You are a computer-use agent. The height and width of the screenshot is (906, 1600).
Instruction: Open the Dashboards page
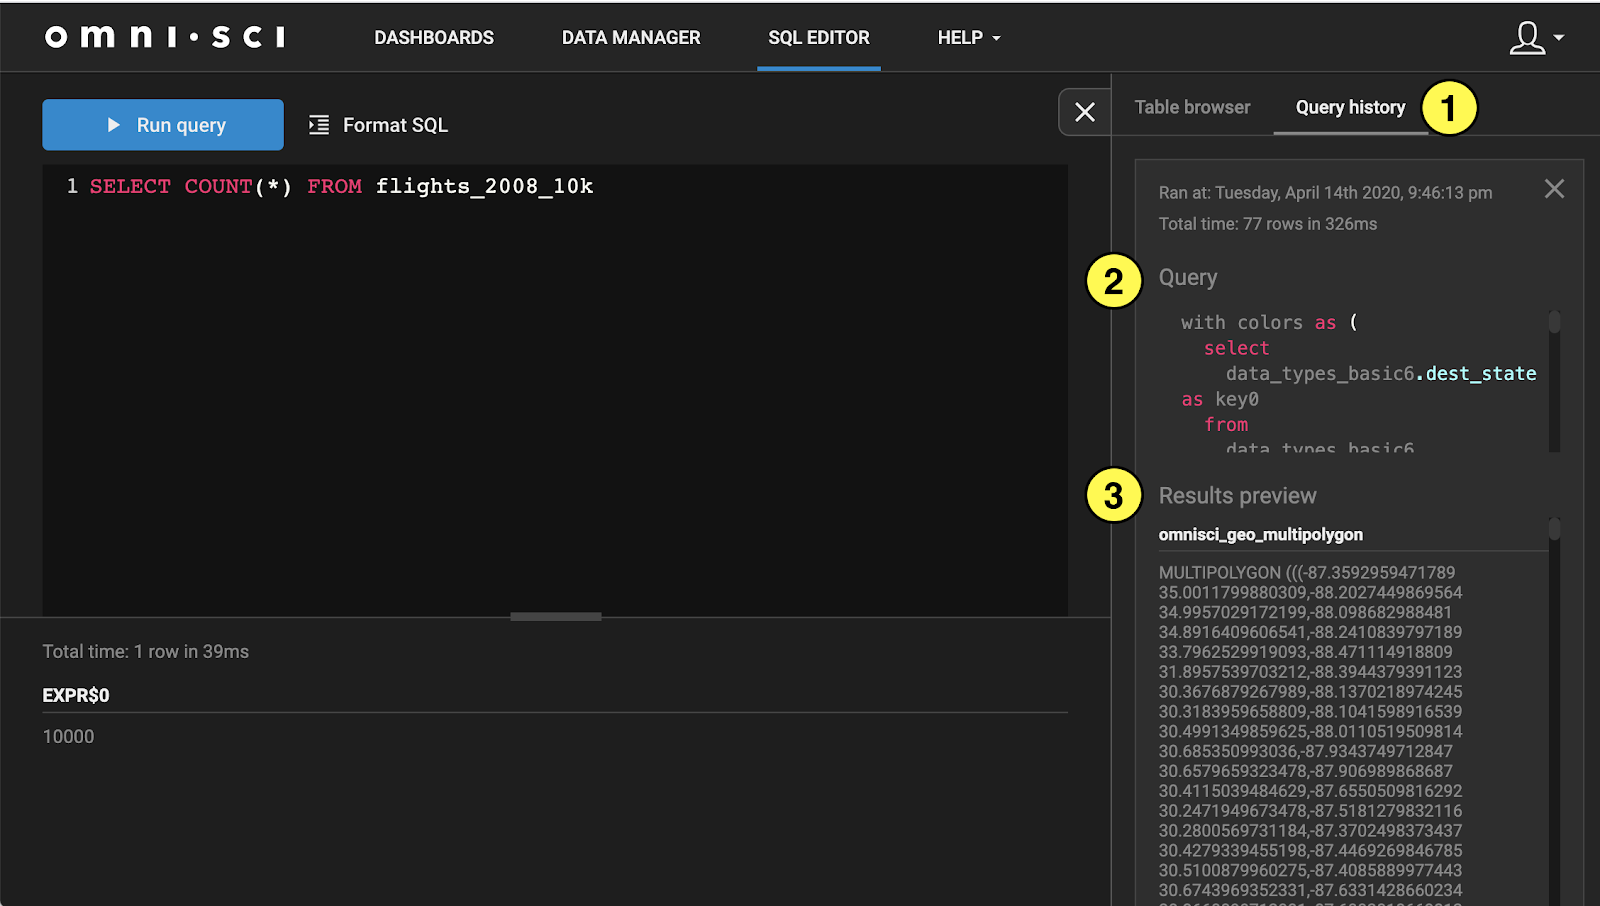(434, 38)
